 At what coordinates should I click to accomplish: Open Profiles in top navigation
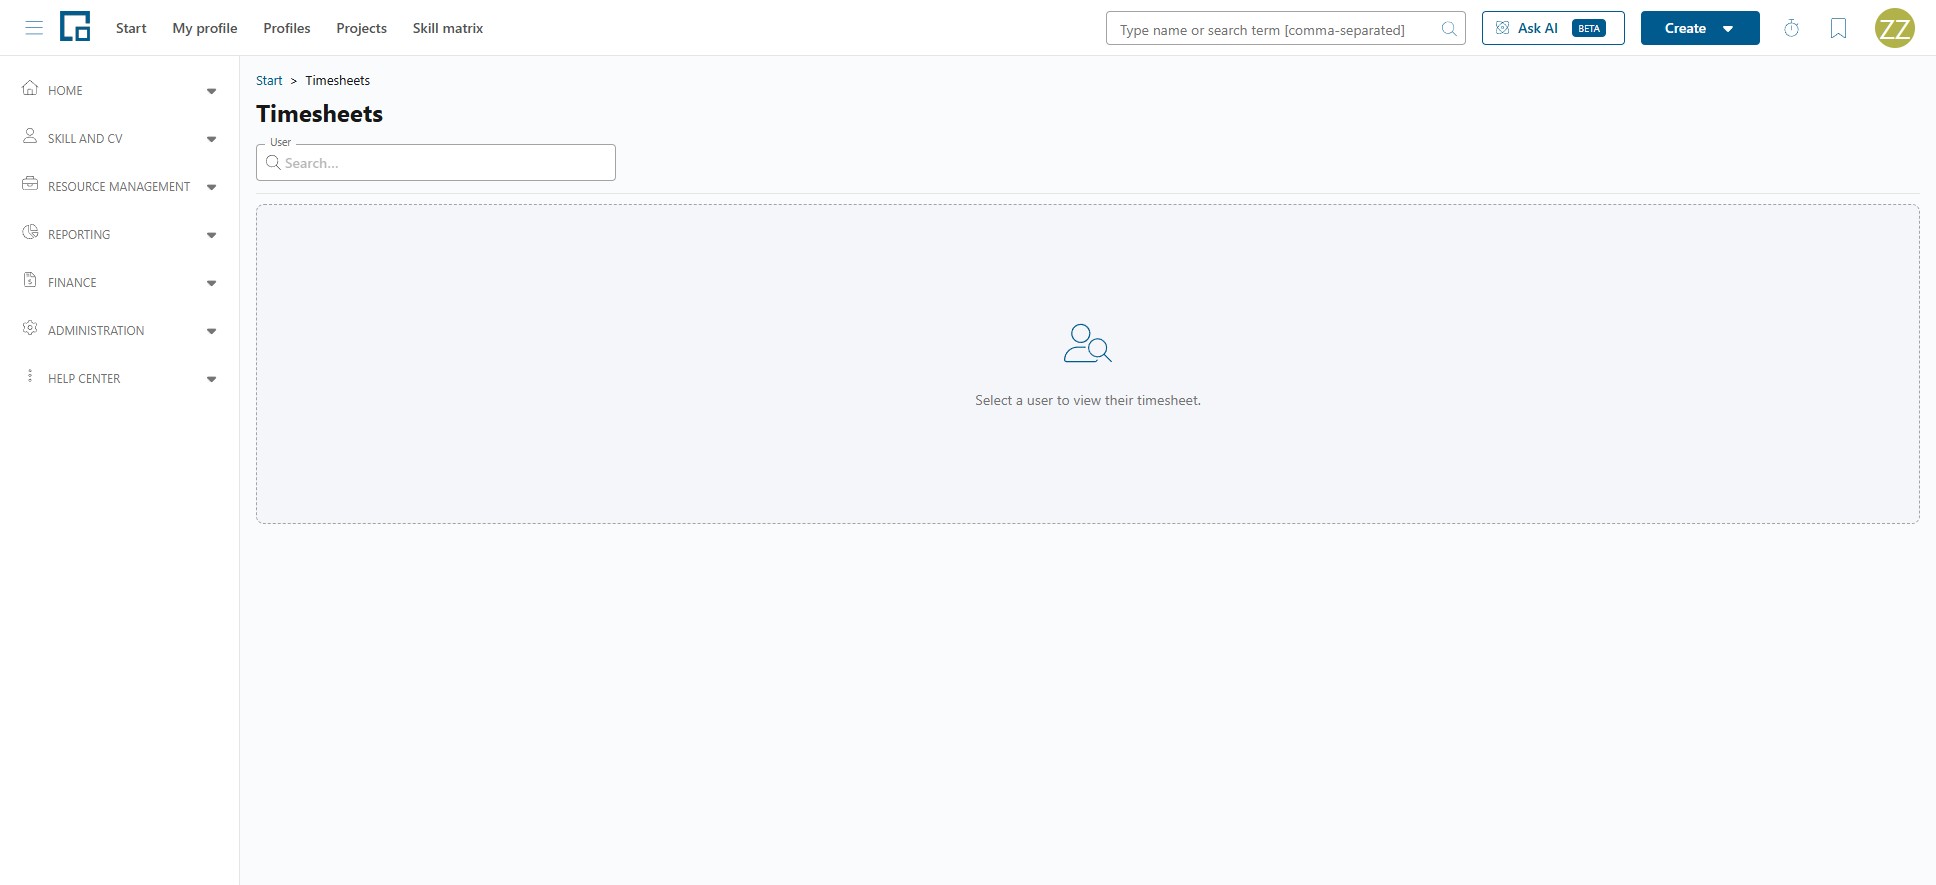(x=287, y=28)
